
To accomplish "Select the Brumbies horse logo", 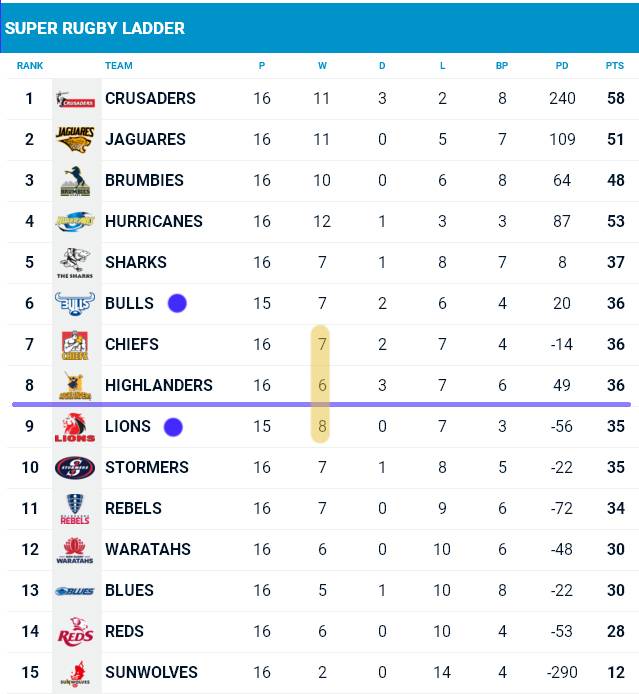I will coord(75,181).
